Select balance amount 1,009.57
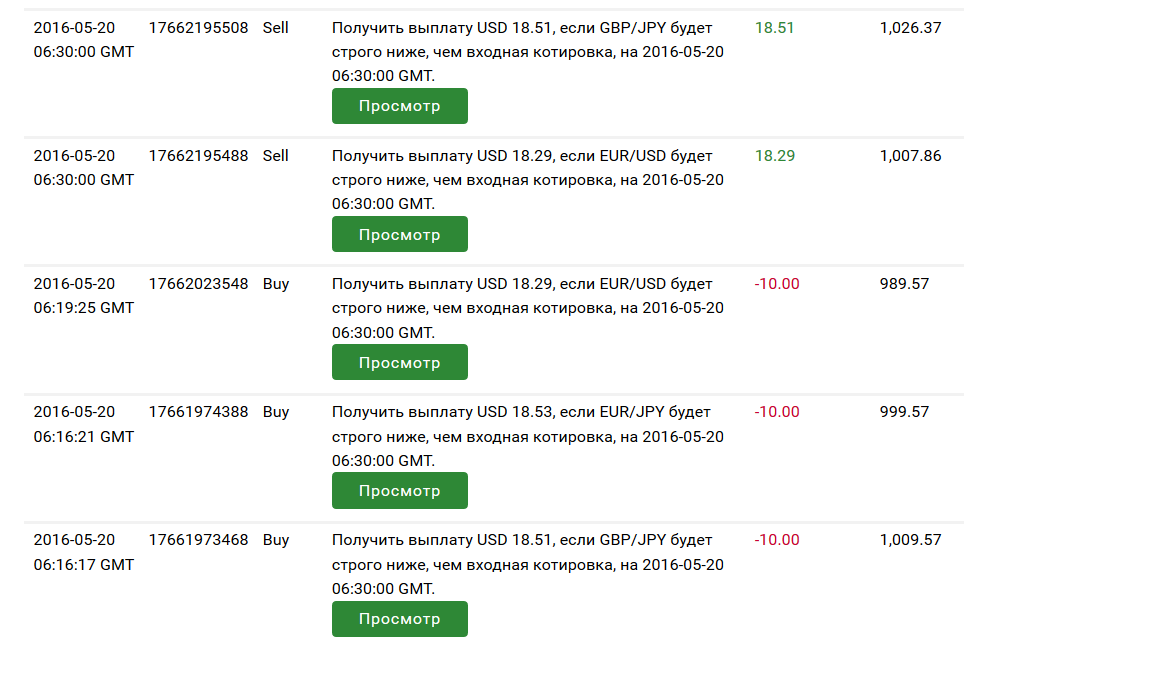The height and width of the screenshot is (684, 1168). [x=910, y=540]
